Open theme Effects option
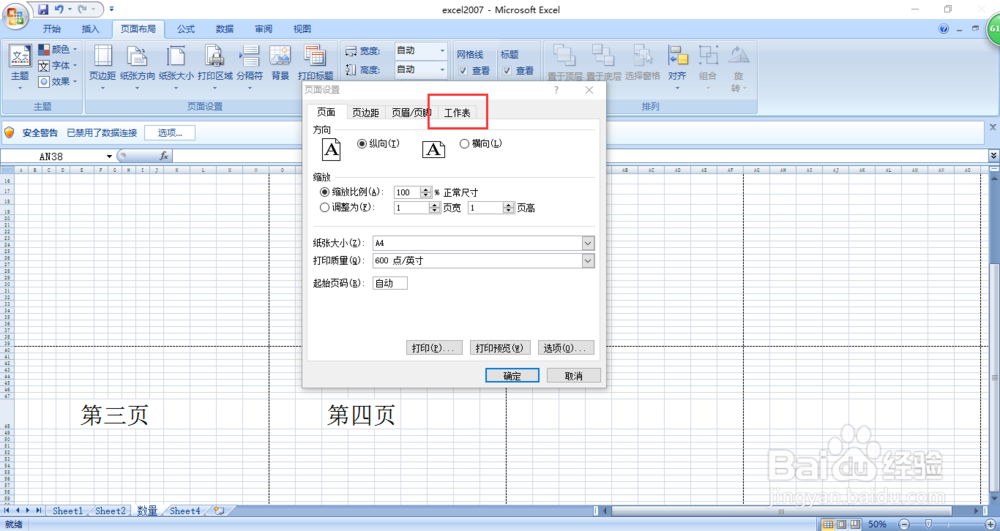 [57, 82]
